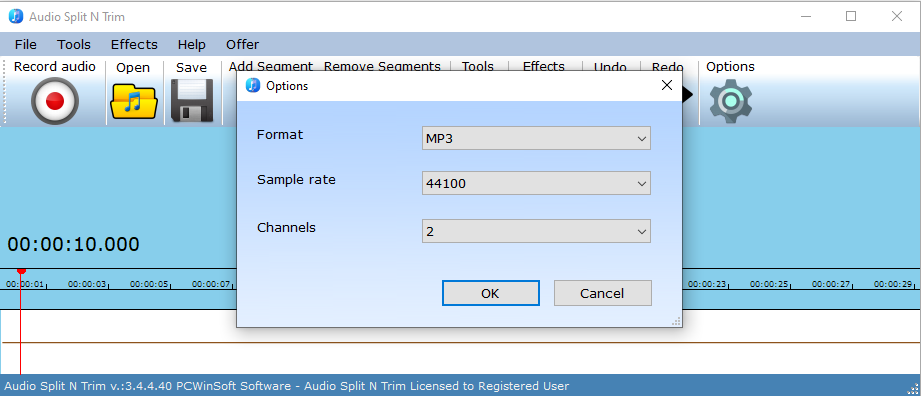Viewport: 921px width, 396px height.
Task: Expand the Channels dropdown
Action: tap(536, 231)
